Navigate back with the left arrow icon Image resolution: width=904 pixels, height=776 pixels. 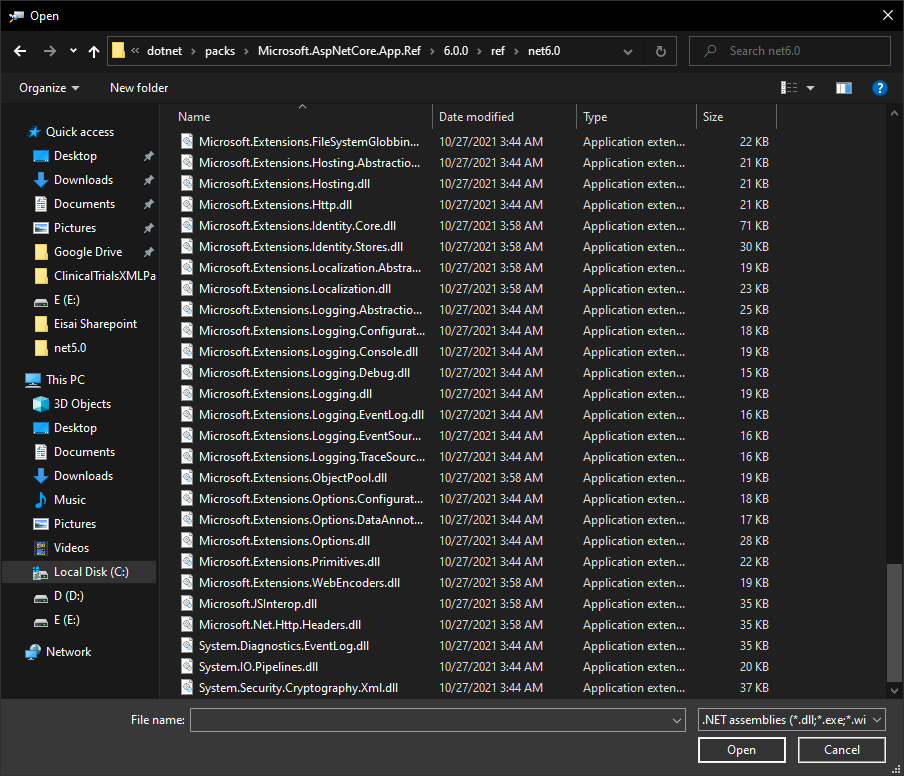[x=21, y=50]
